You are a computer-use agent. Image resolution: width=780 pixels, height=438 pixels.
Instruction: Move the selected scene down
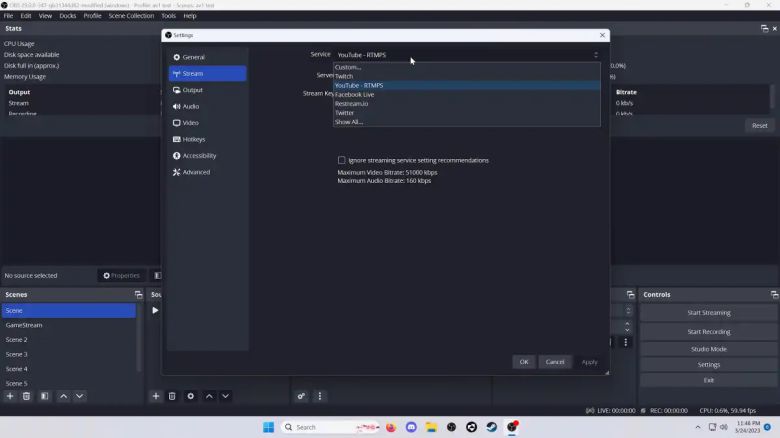coord(80,396)
